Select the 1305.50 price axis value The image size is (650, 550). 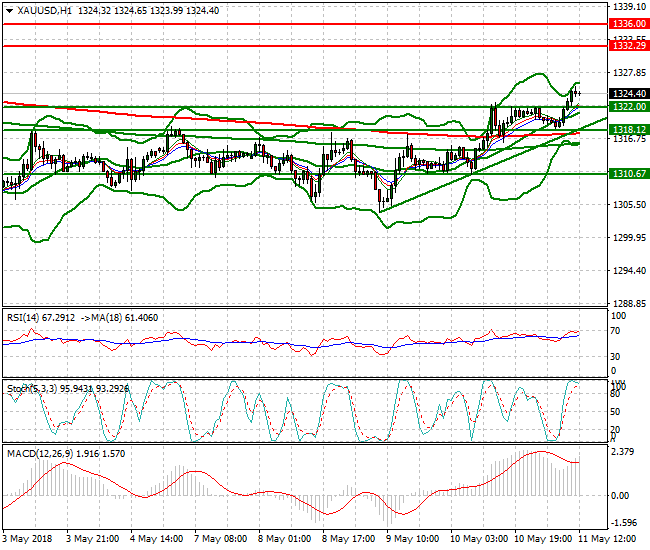[629, 205]
